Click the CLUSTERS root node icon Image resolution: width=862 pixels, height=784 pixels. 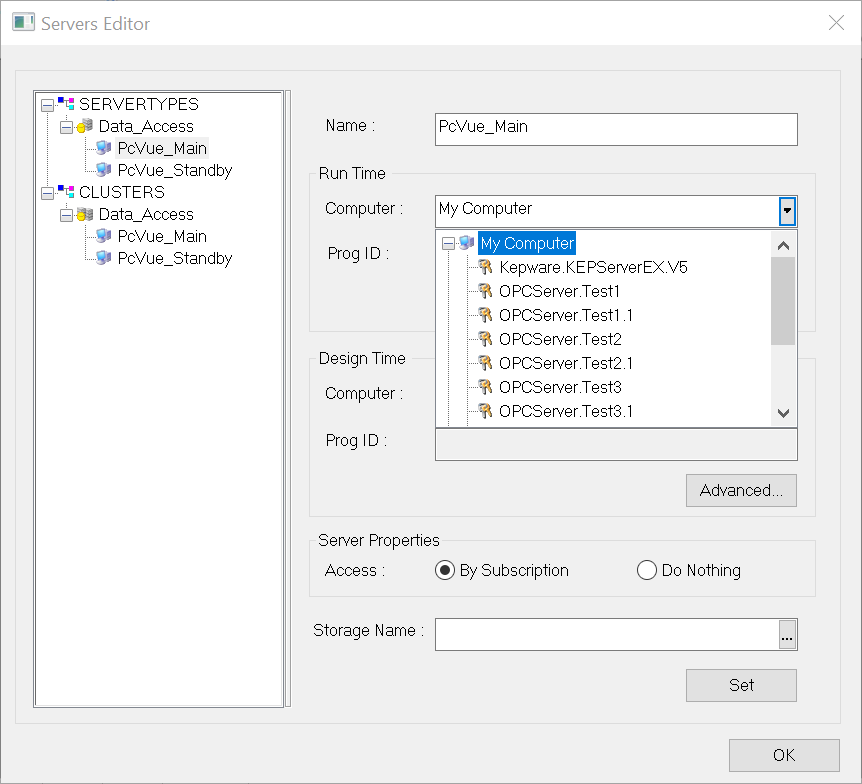tap(67, 192)
